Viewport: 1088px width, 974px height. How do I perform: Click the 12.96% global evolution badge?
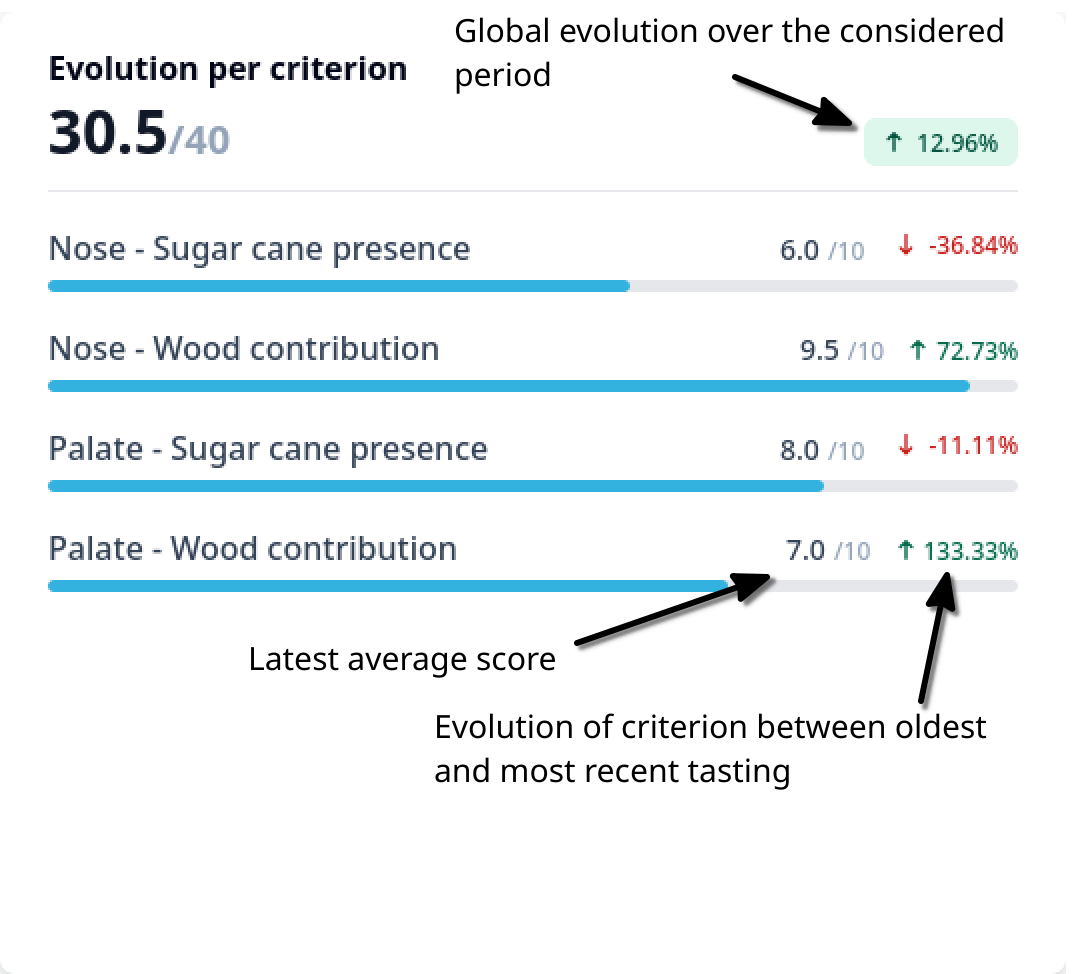tap(940, 142)
